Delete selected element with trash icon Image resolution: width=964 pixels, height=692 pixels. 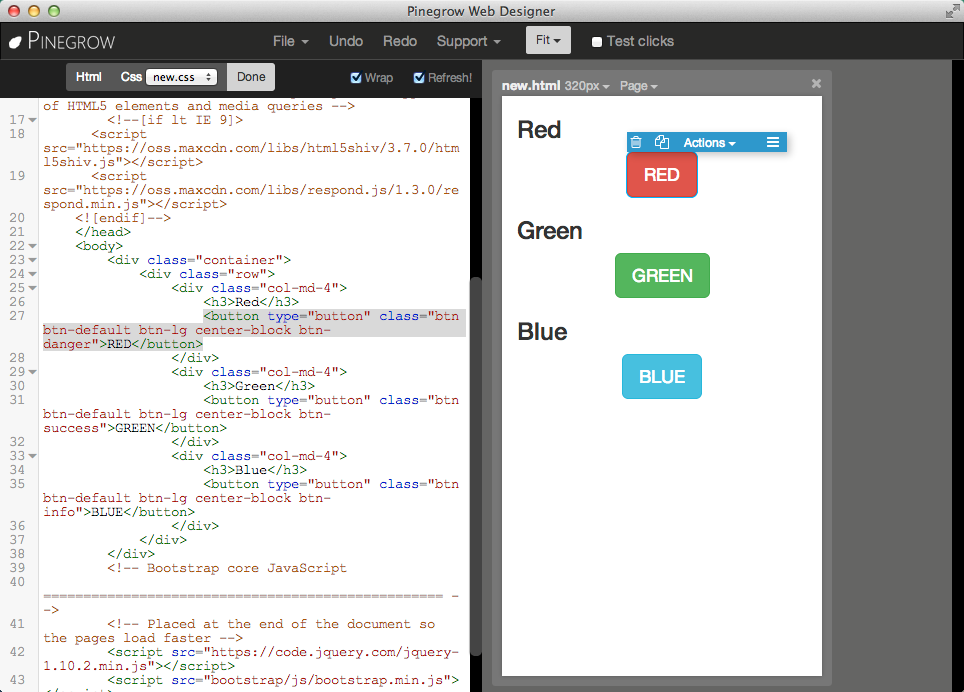pyautogui.click(x=636, y=143)
